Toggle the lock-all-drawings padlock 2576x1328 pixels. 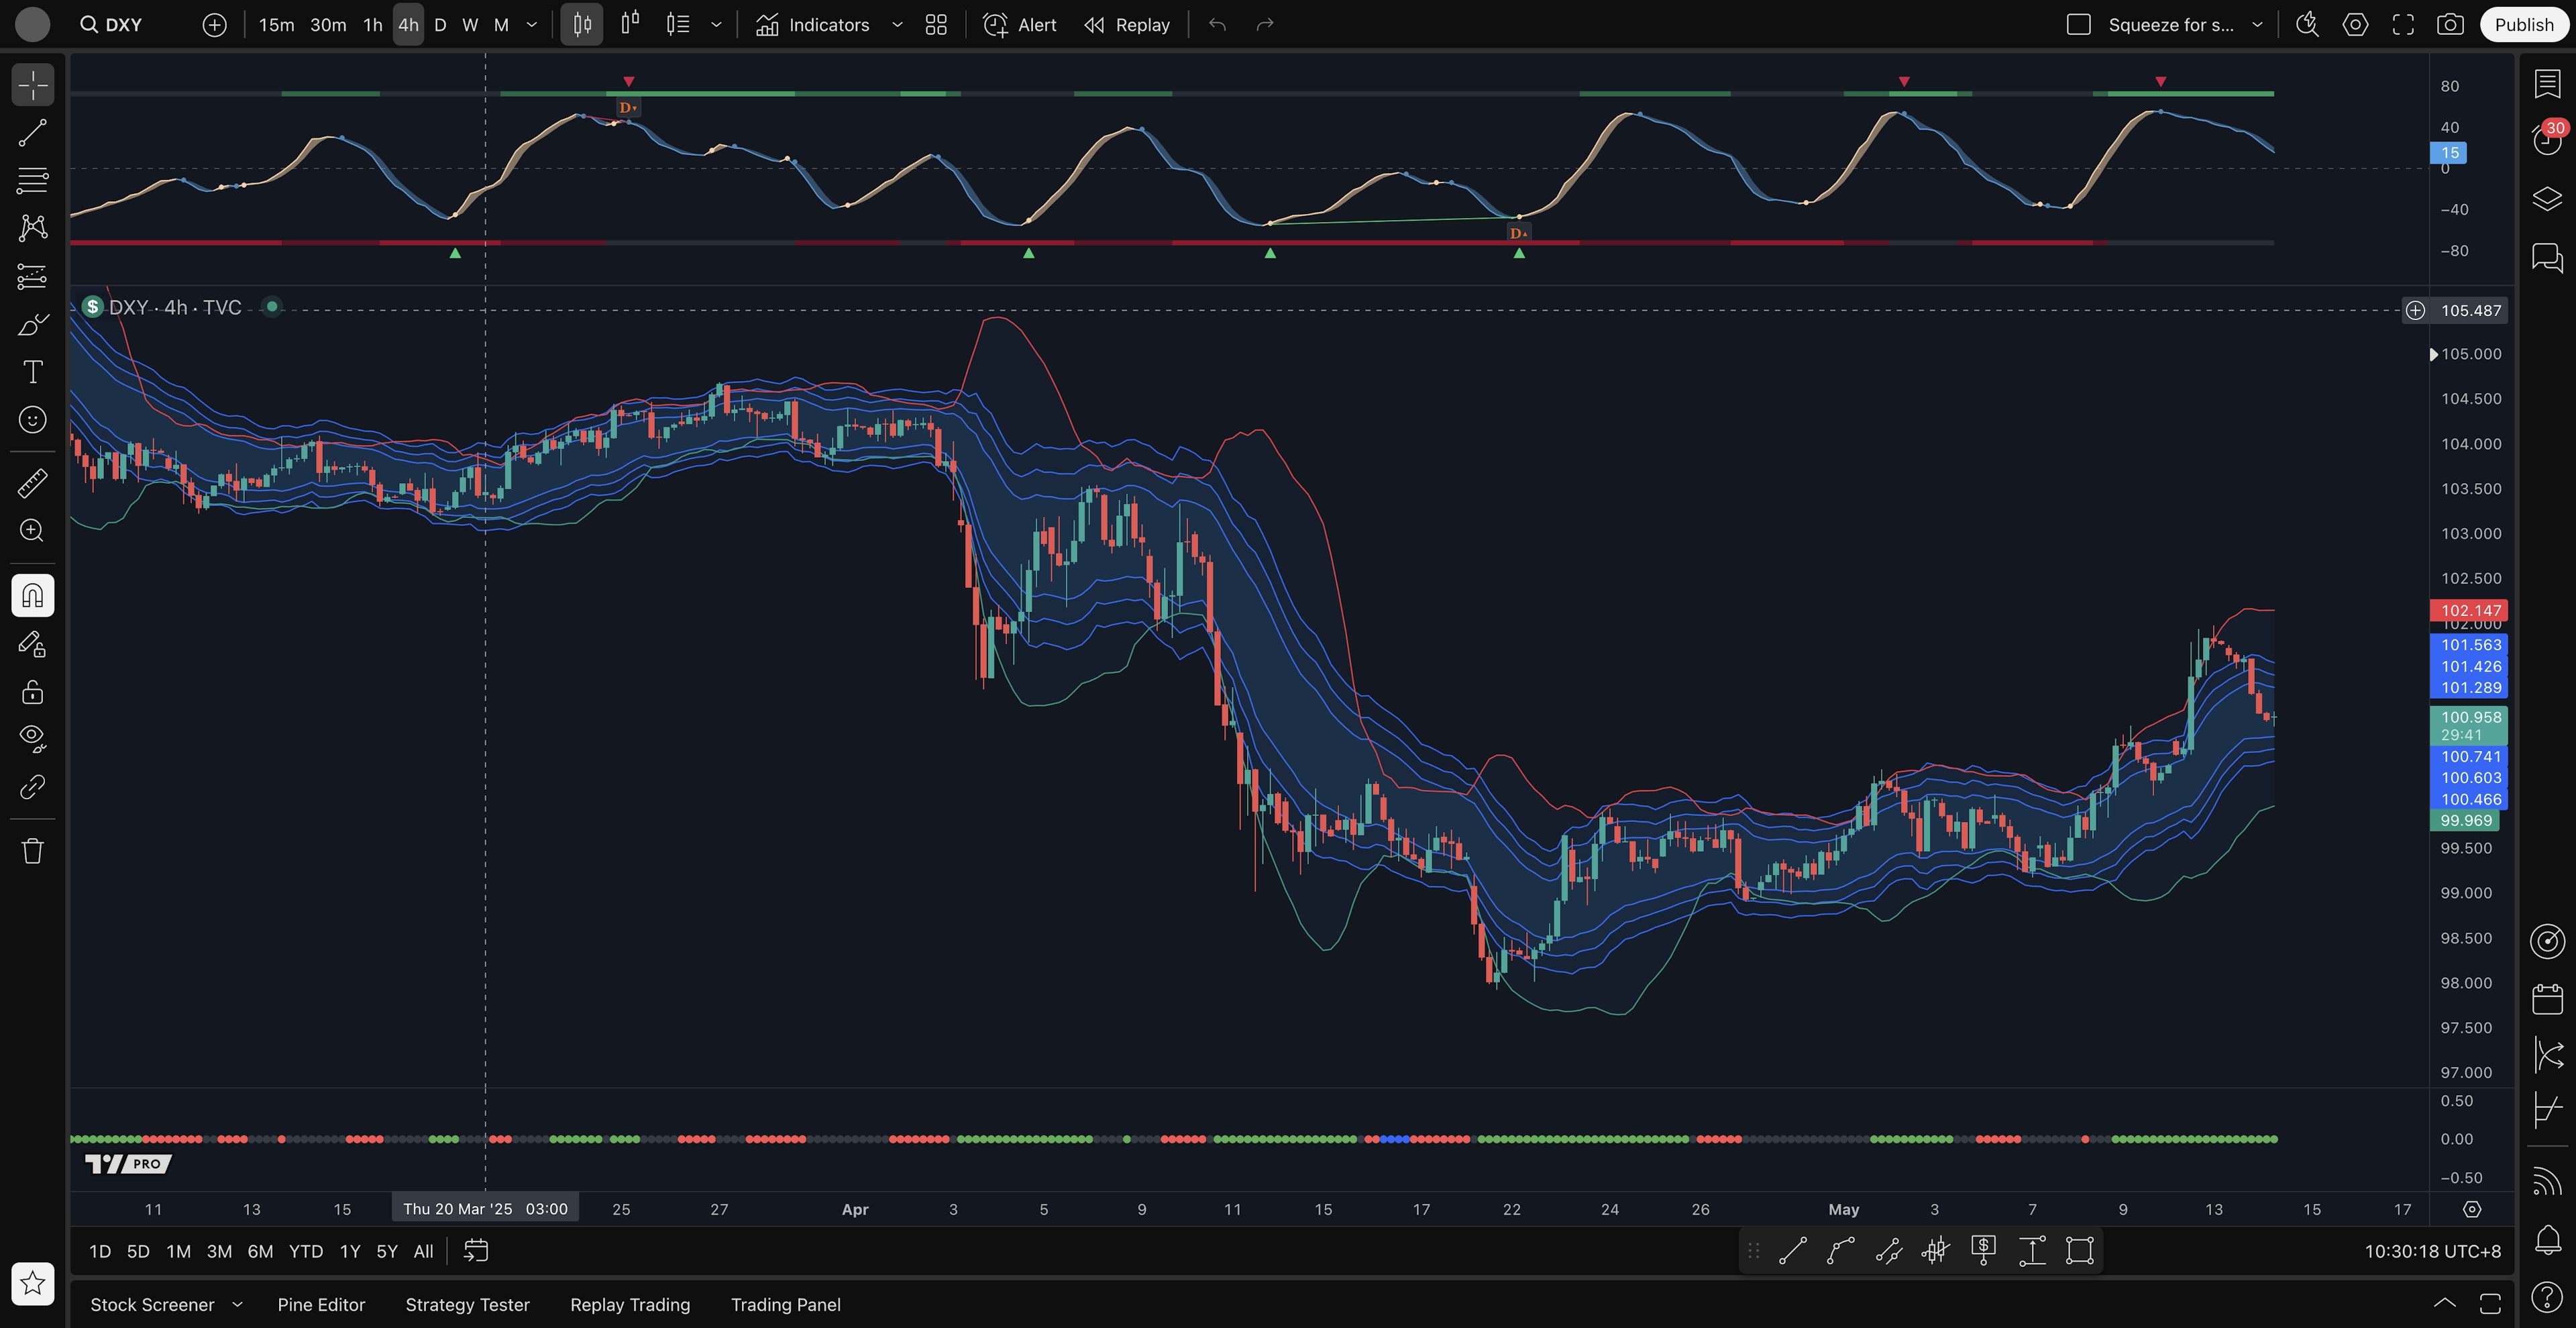coord(32,692)
